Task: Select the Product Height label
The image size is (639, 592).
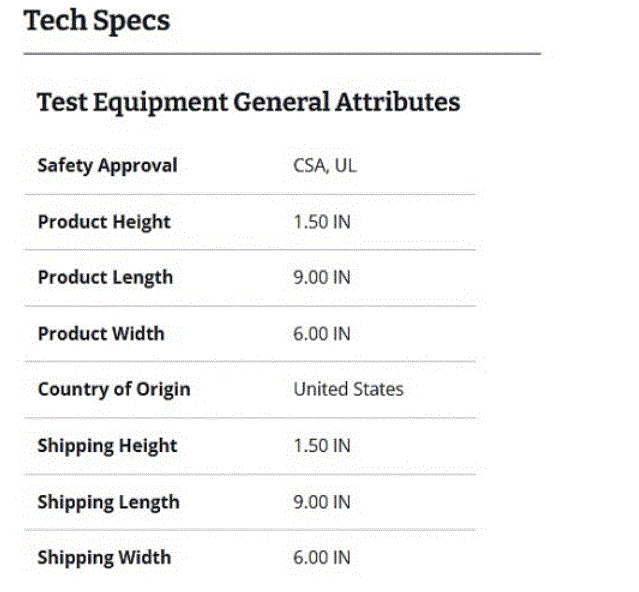Action: pos(104,221)
